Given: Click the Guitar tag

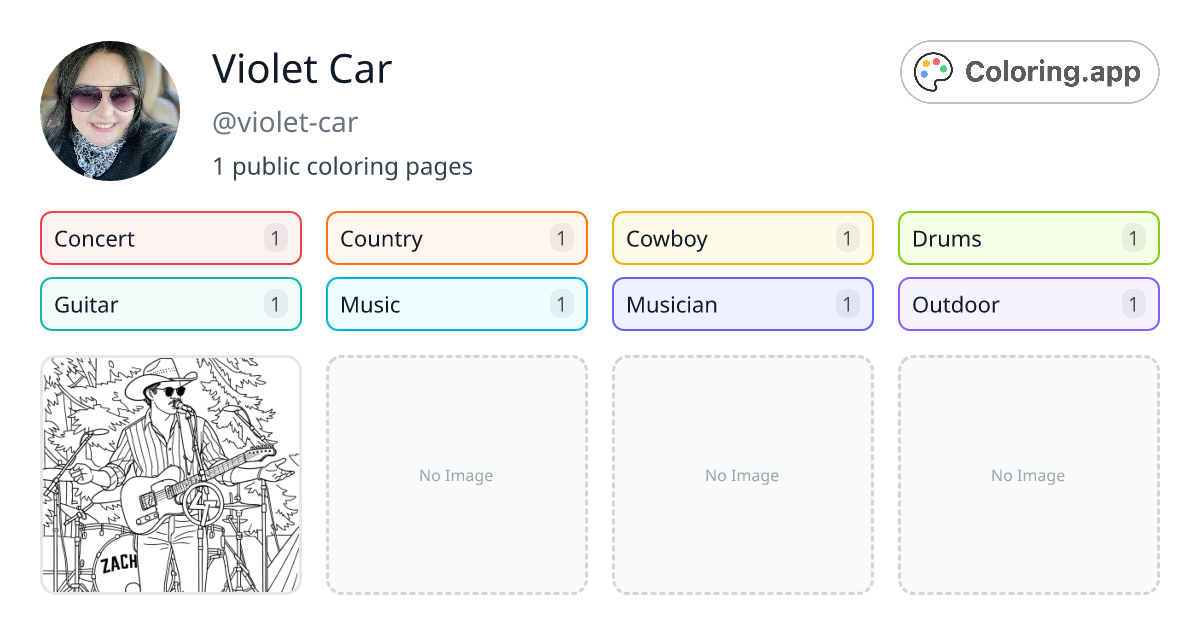Looking at the screenshot, I should coord(170,304).
